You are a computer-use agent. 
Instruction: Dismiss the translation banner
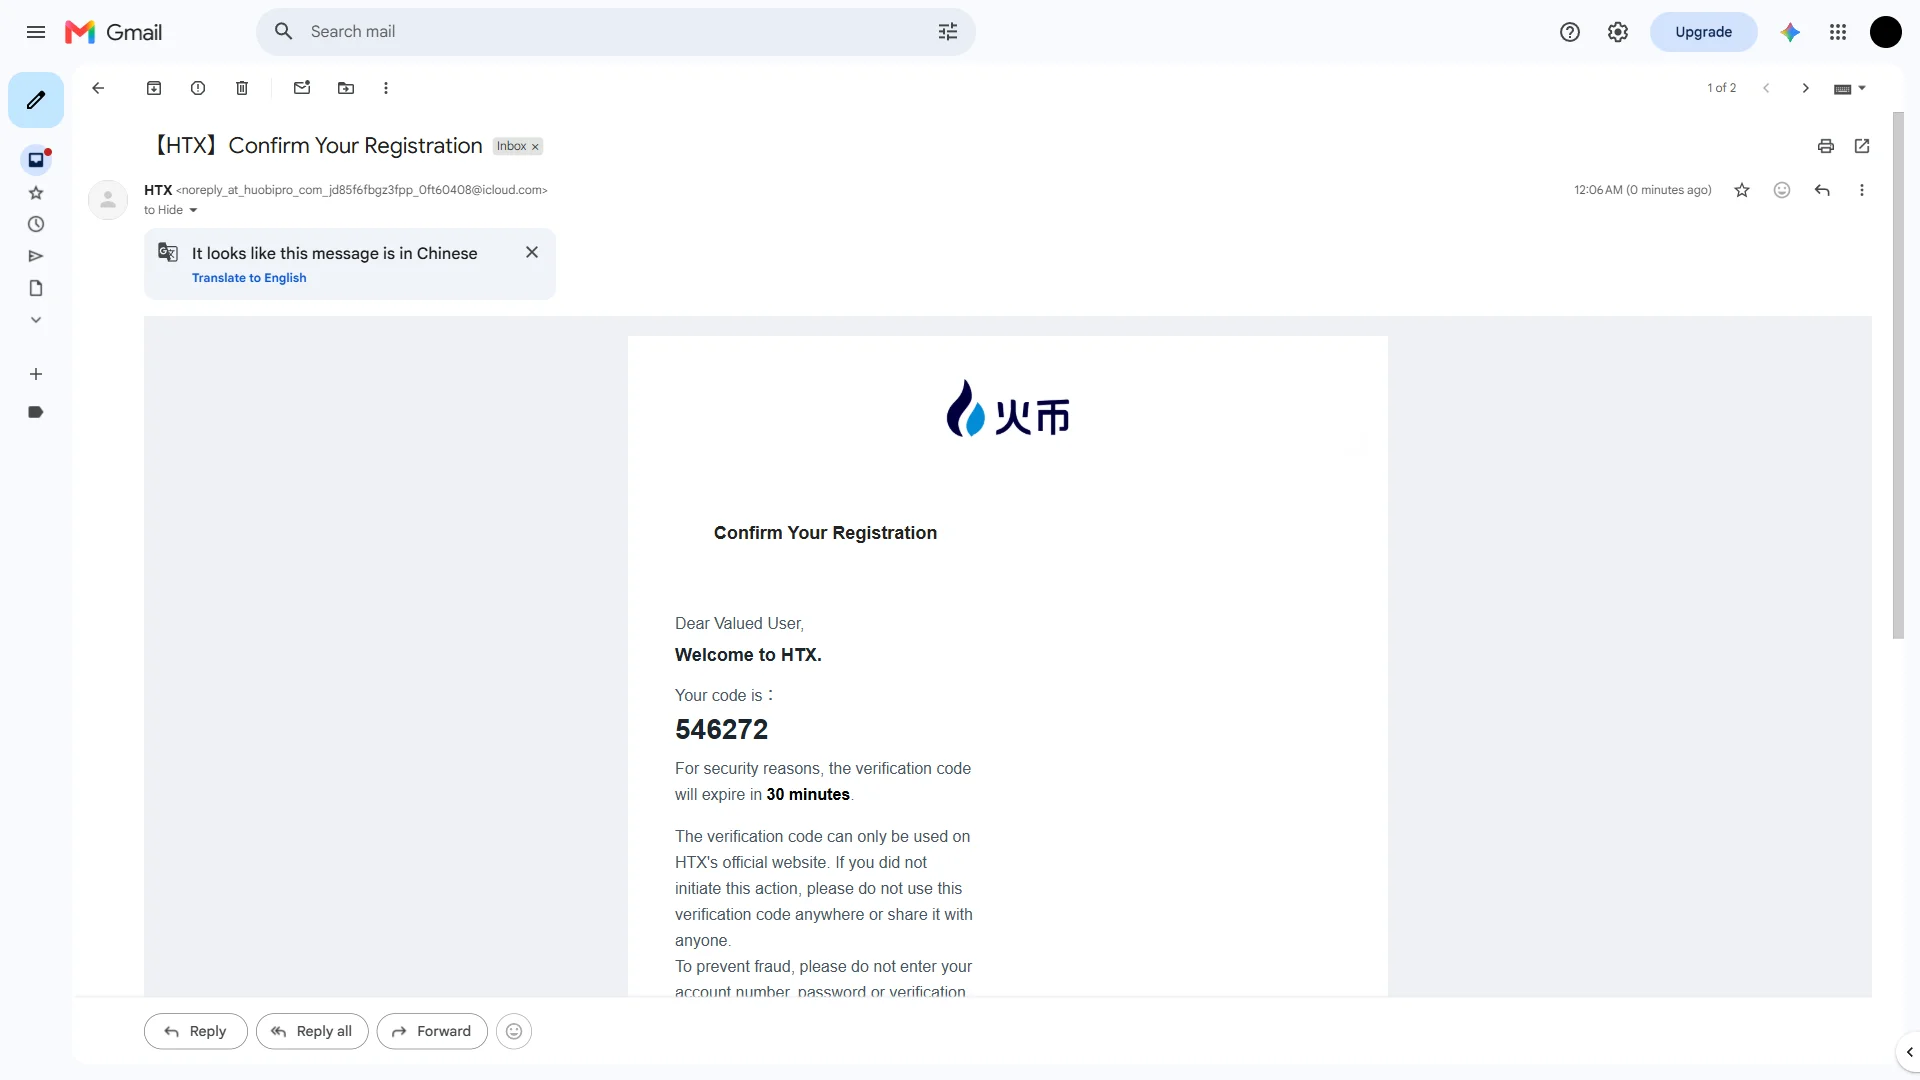pyautogui.click(x=532, y=252)
